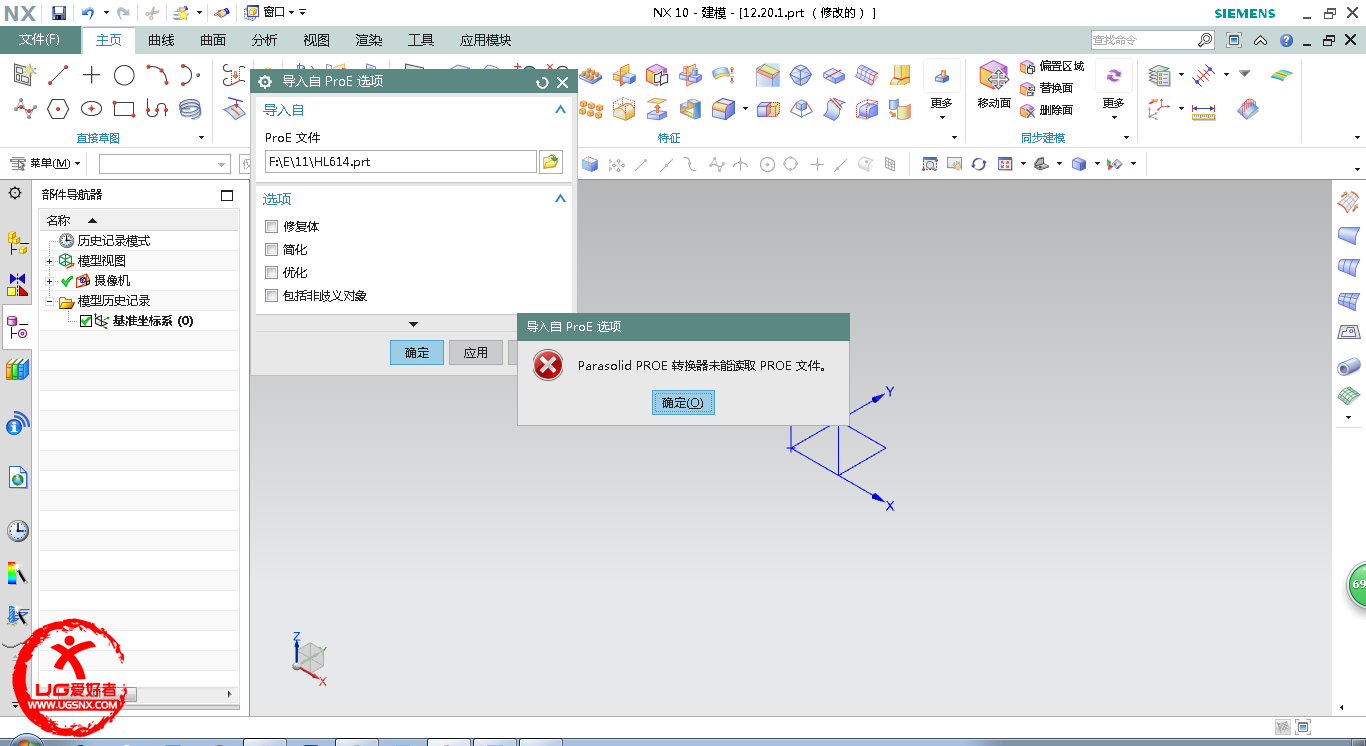1366x746 pixels.
Task: Click 应用 in the import ProE dialog
Action: coord(476,352)
